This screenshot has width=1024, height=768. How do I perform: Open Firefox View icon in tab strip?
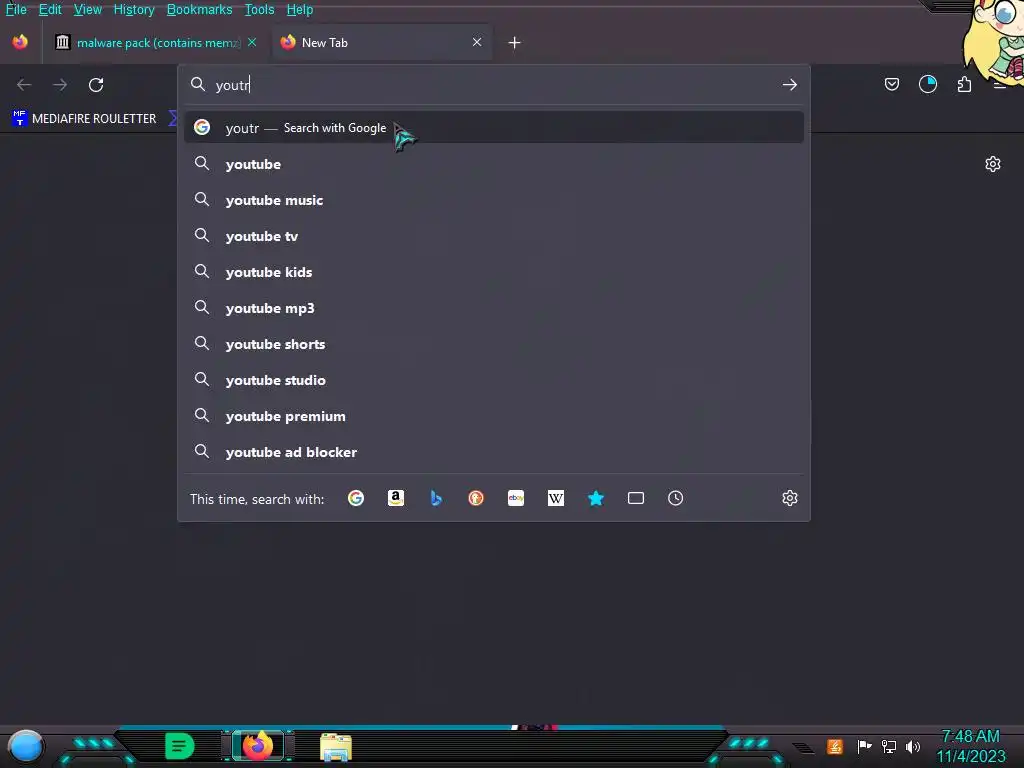point(20,42)
